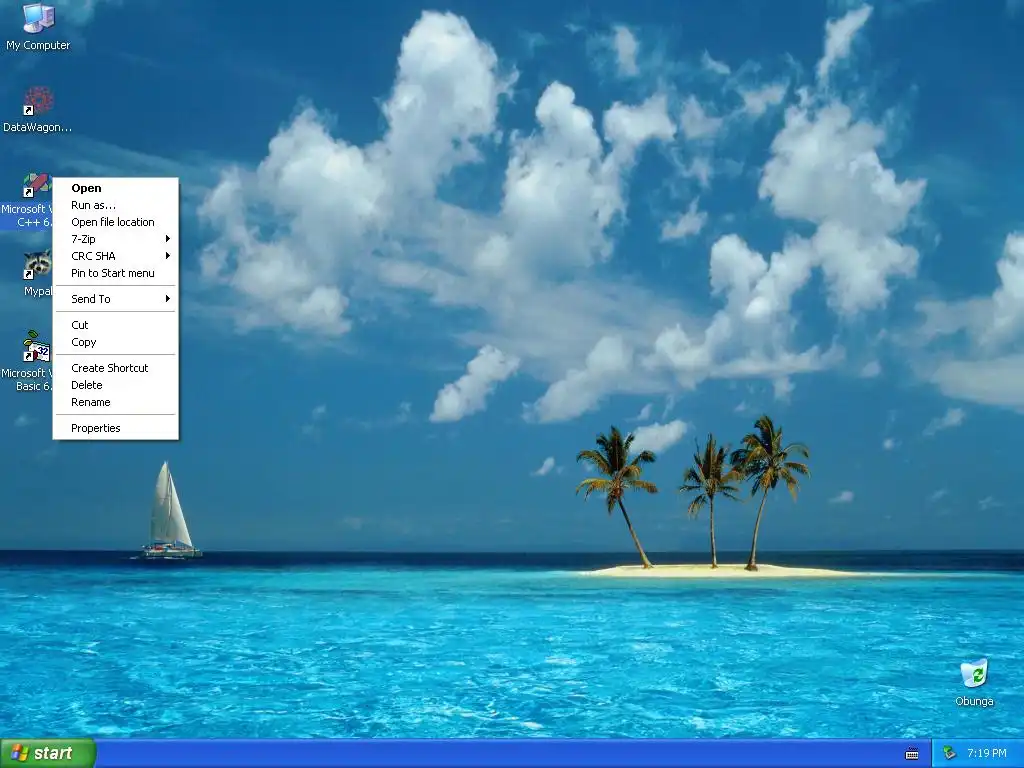1024x768 pixels.
Task: Select the DataWagon desktop shortcut
Action: pos(37,110)
